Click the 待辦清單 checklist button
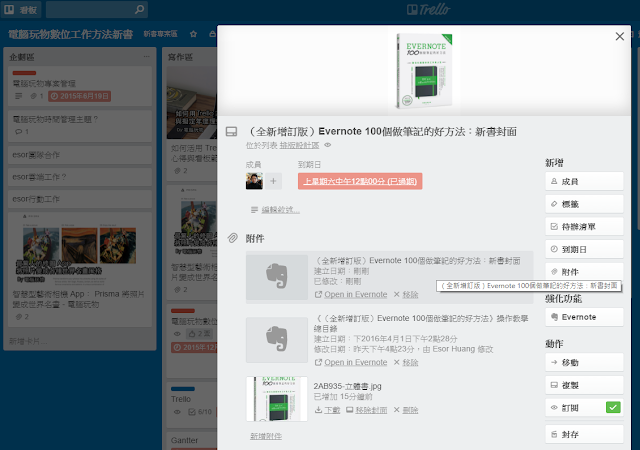 pos(584,227)
